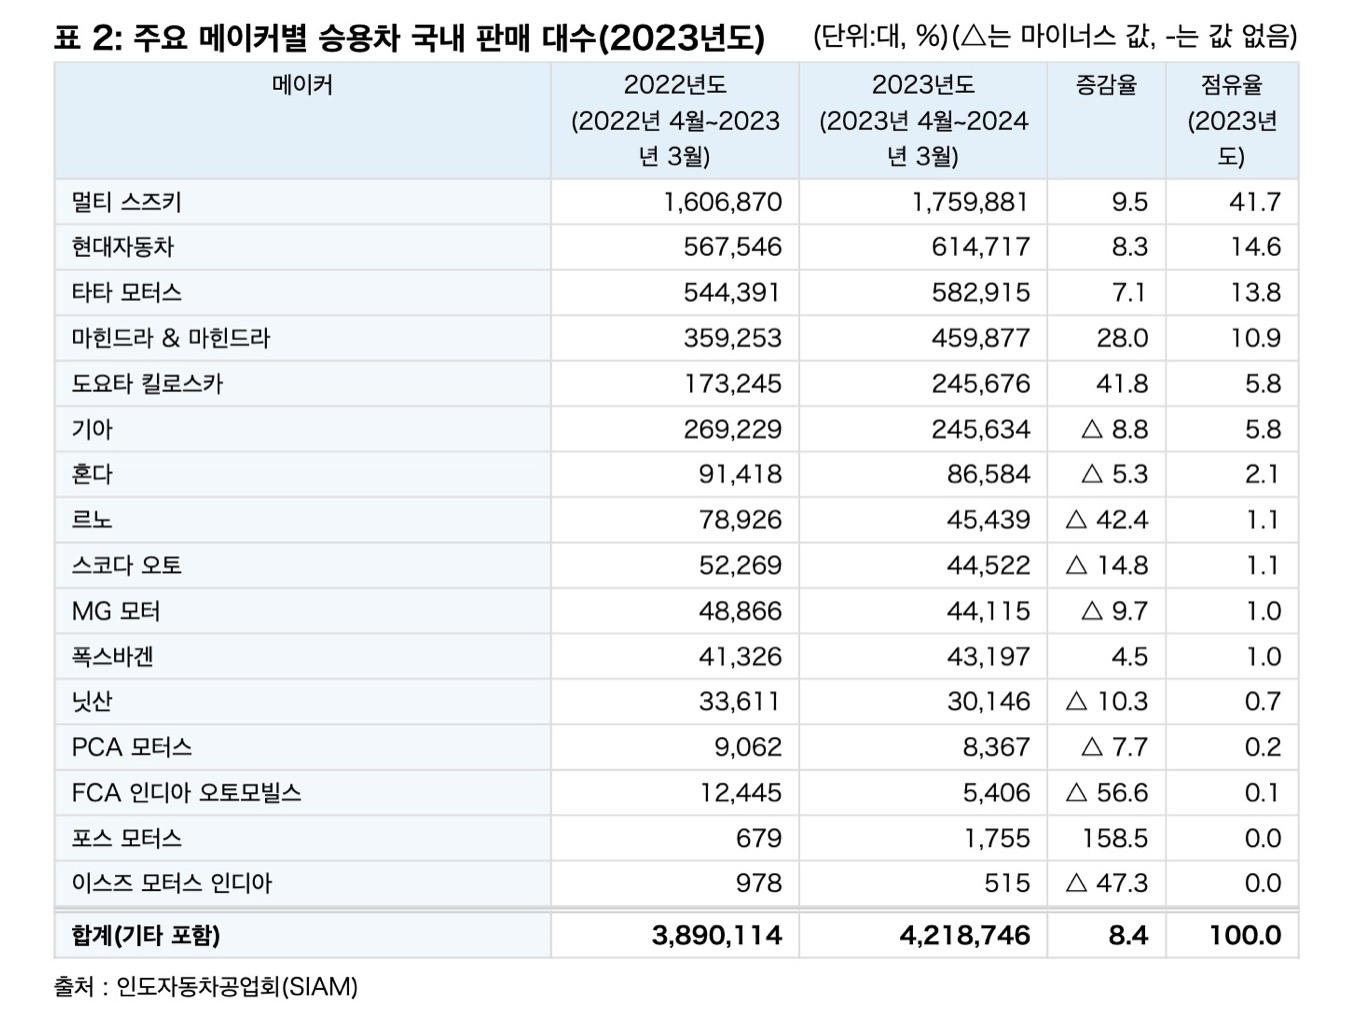The height and width of the screenshot is (1022, 1350).
Task: Click the value 269,229 in 기아 row
Action: pyautogui.click(x=733, y=429)
